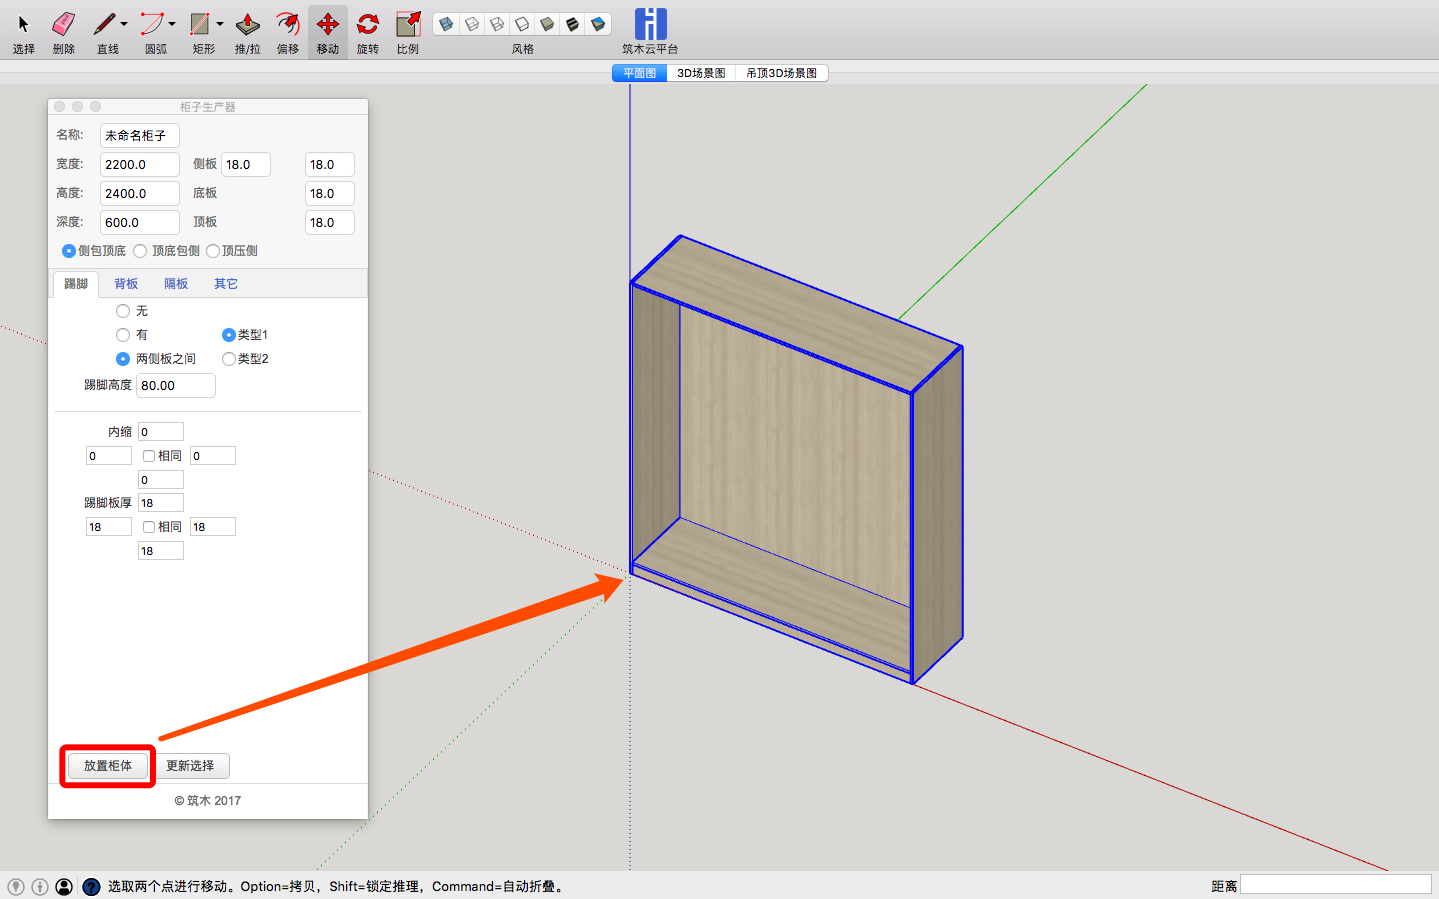Image resolution: width=1439 pixels, height=899 pixels.
Task: Click the blue help question mark icon
Action: (x=91, y=887)
